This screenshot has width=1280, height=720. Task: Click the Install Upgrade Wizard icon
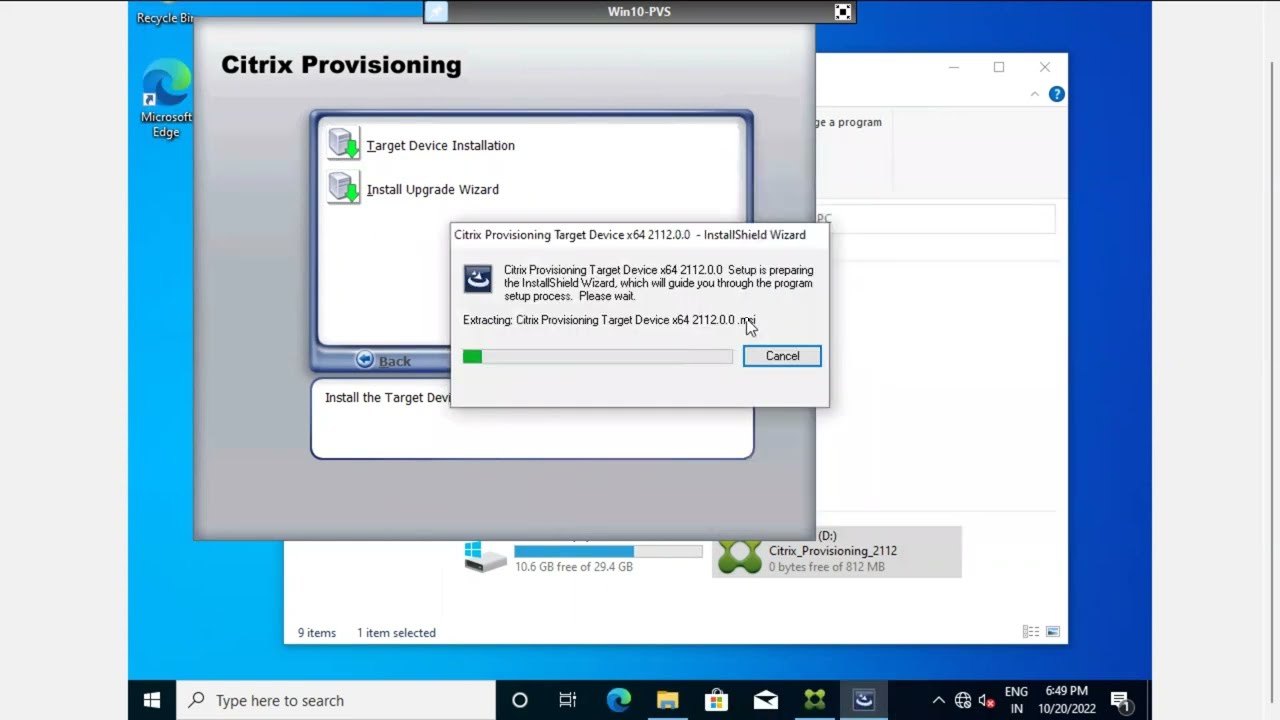tap(343, 187)
